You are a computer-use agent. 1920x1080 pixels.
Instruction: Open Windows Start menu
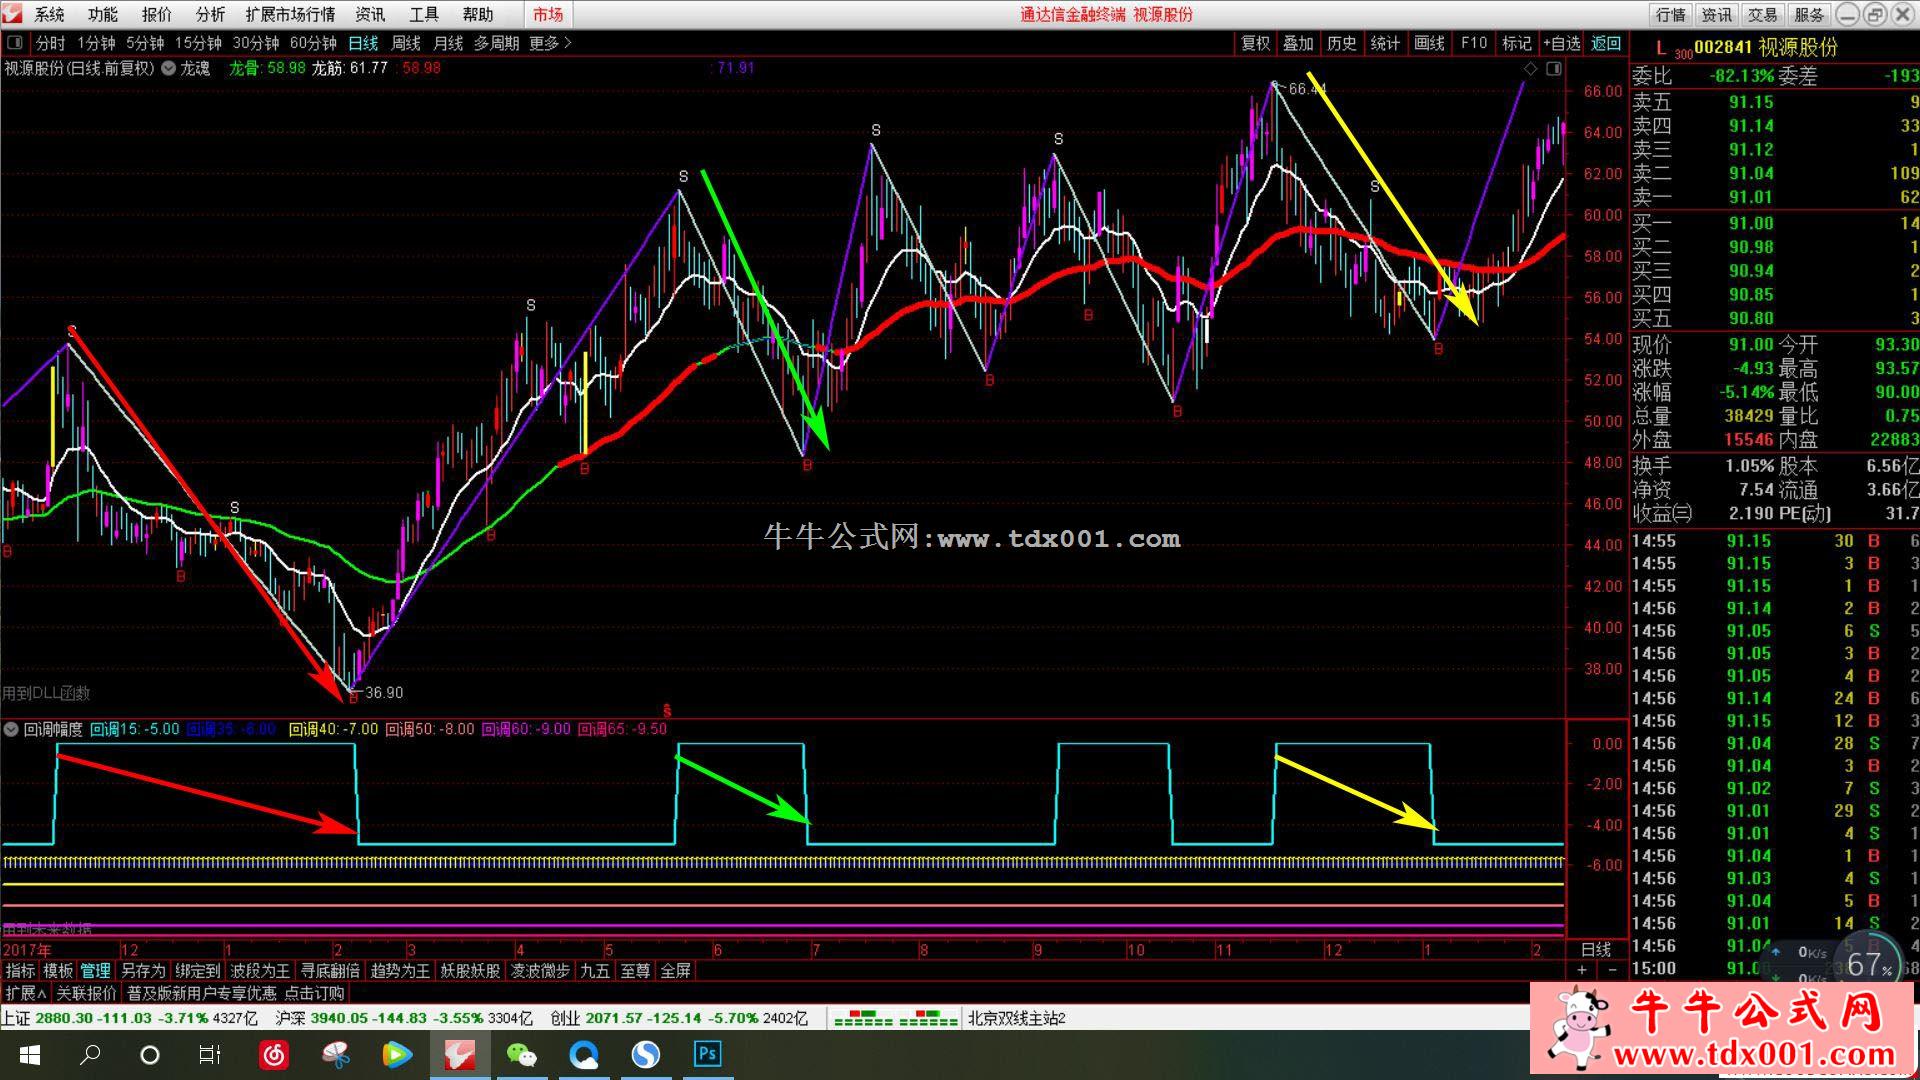coord(29,1055)
